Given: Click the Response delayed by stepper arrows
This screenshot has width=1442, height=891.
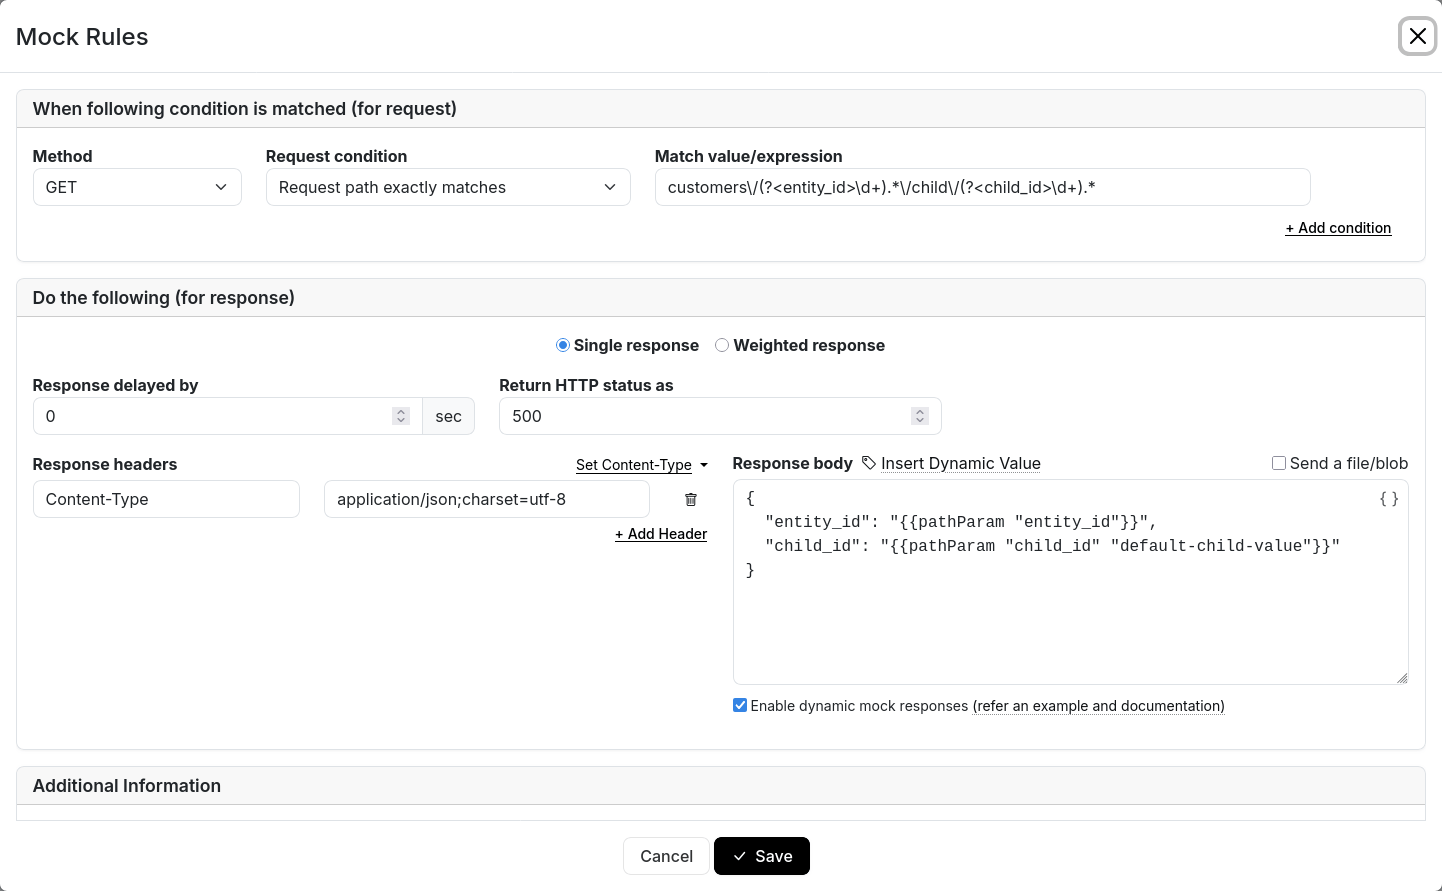Looking at the screenshot, I should pyautogui.click(x=401, y=416).
